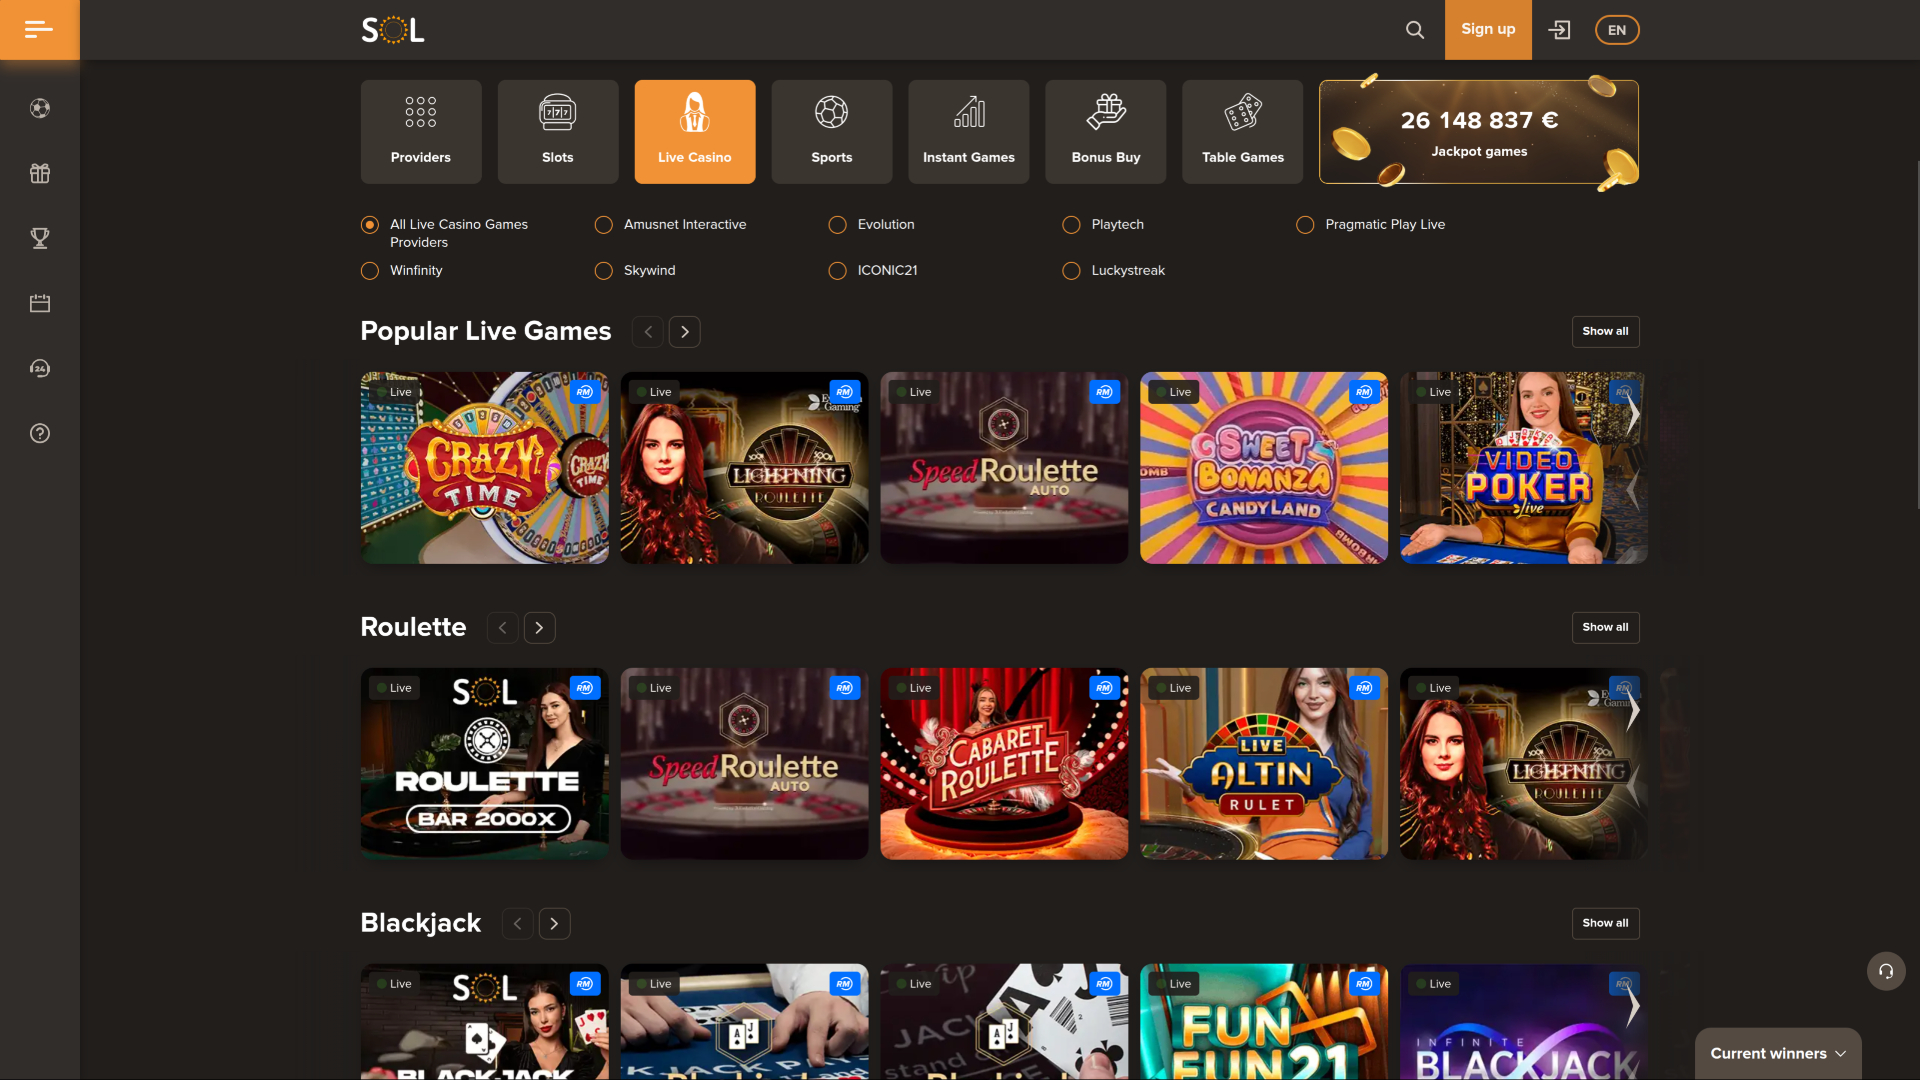The image size is (1920, 1080).
Task: Select the Luckystreak provider filter
Action: point(1070,270)
